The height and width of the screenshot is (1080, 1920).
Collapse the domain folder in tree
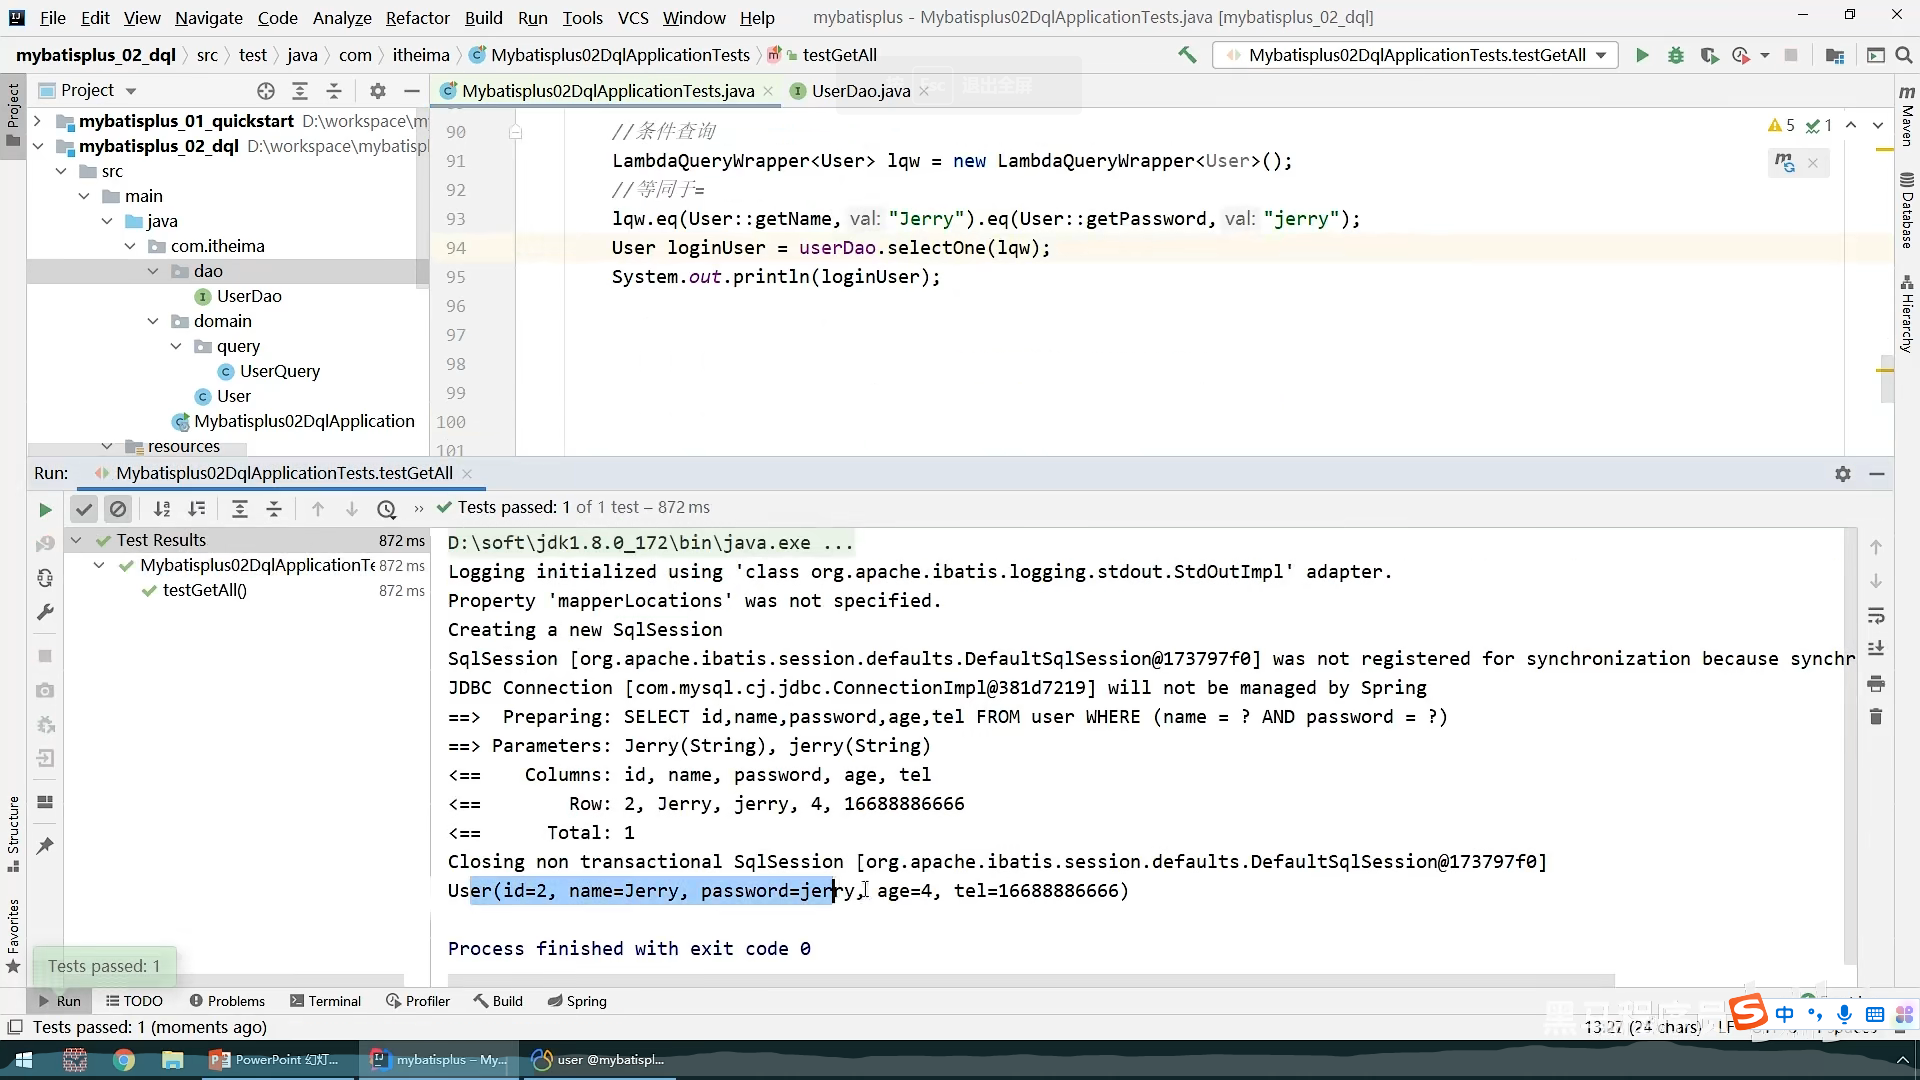[x=153, y=321]
